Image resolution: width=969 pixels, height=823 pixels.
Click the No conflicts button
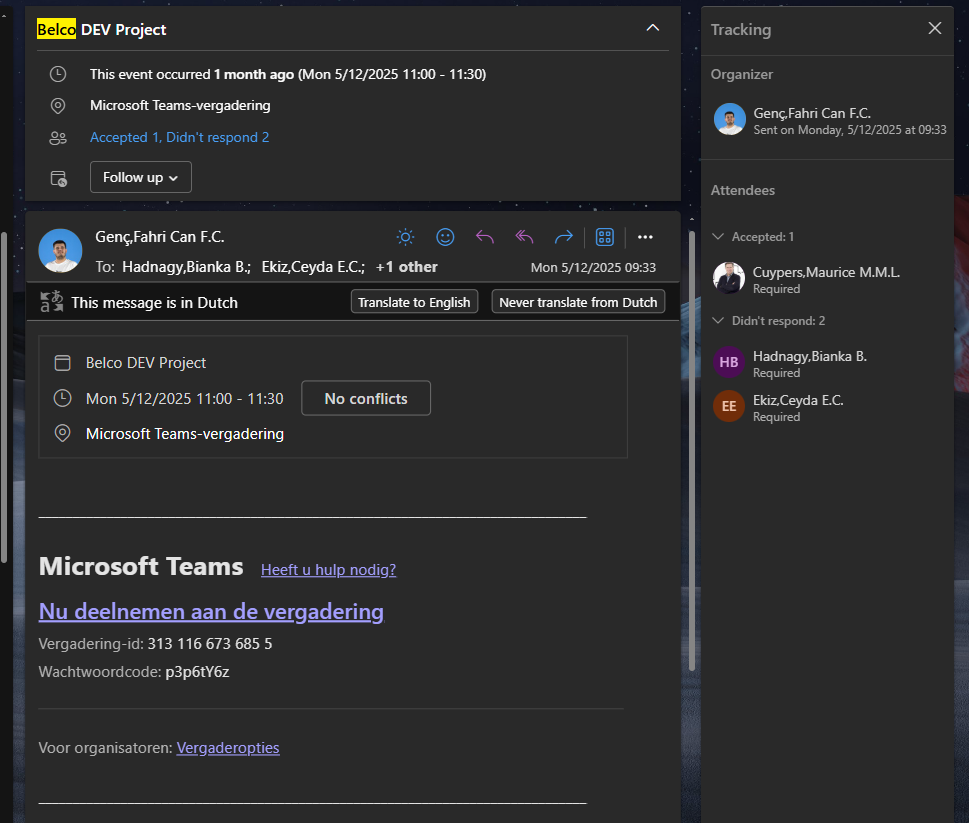(366, 398)
